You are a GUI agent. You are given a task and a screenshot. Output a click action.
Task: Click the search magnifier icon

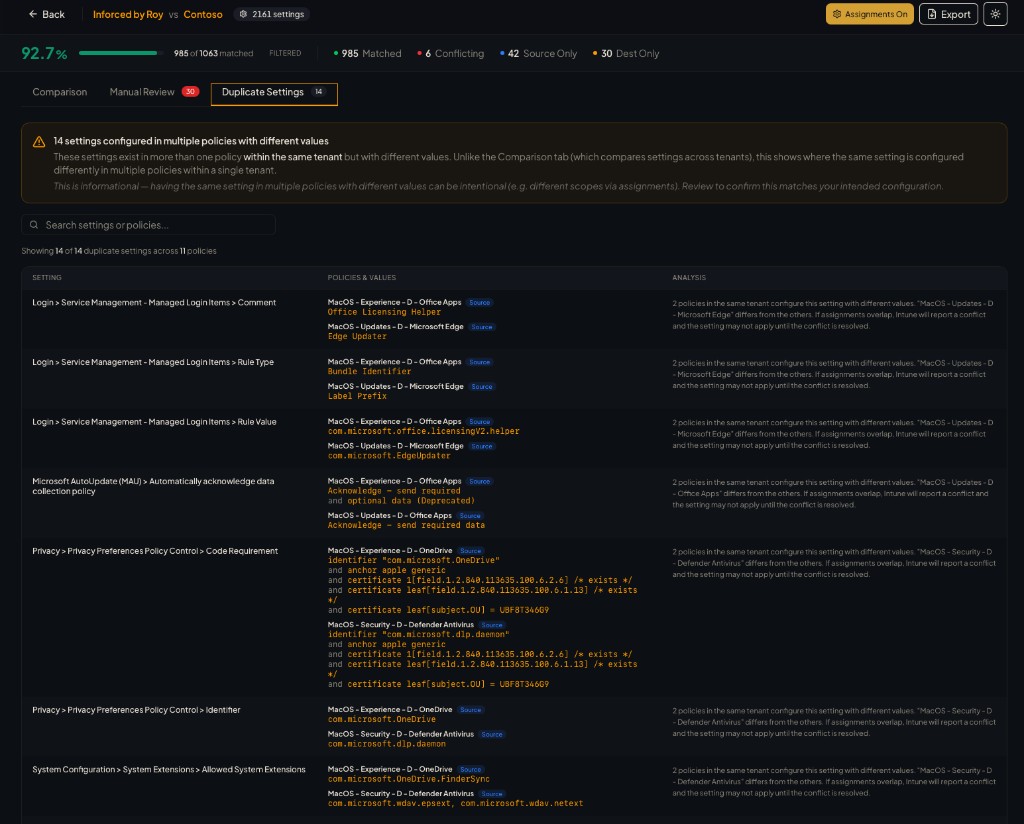pos(34,224)
